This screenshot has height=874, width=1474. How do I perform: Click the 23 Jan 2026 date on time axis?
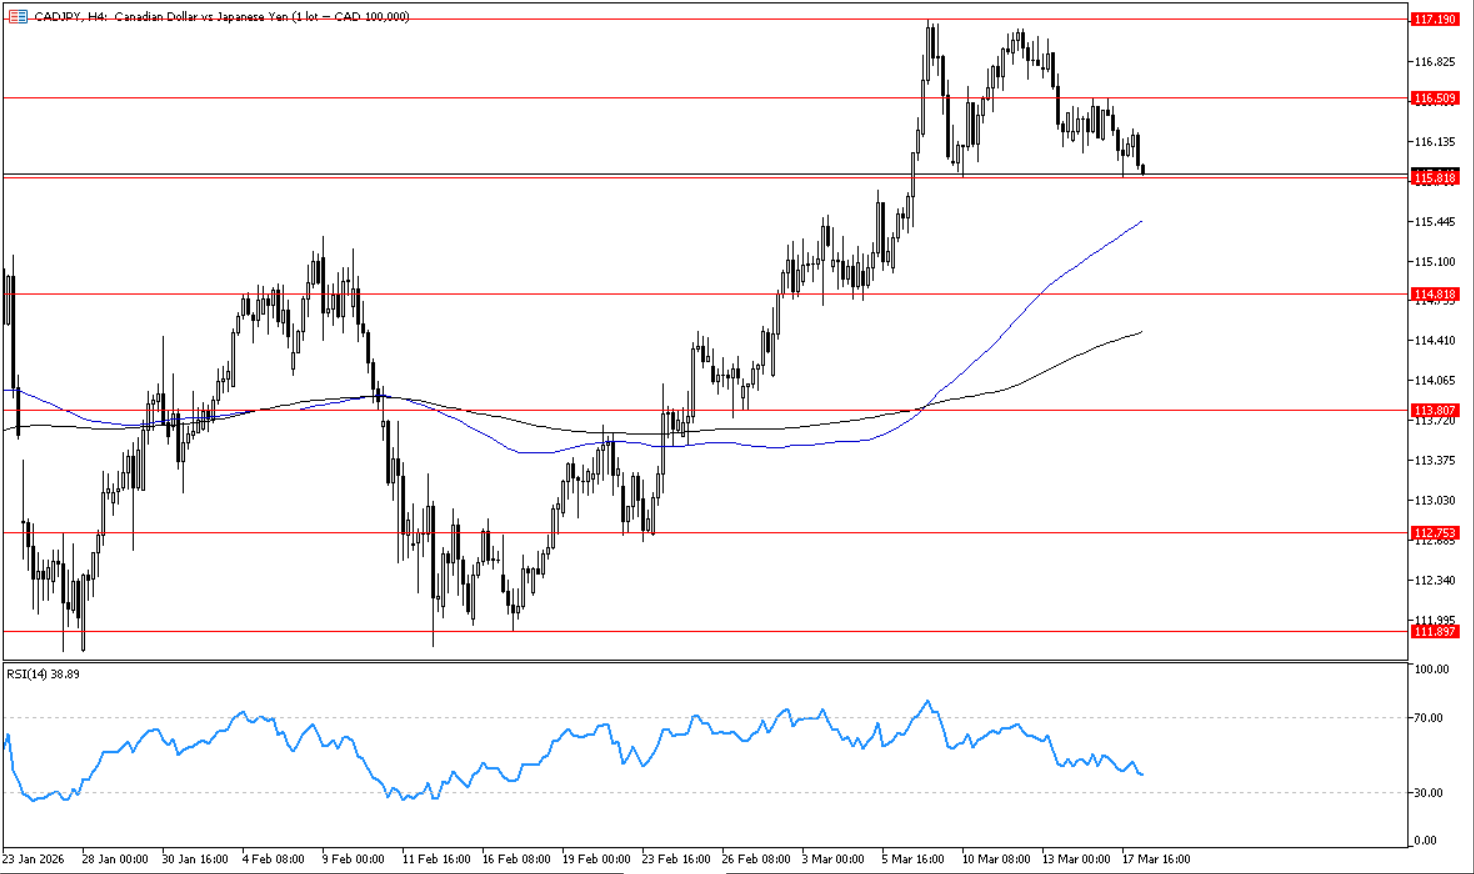(33, 859)
